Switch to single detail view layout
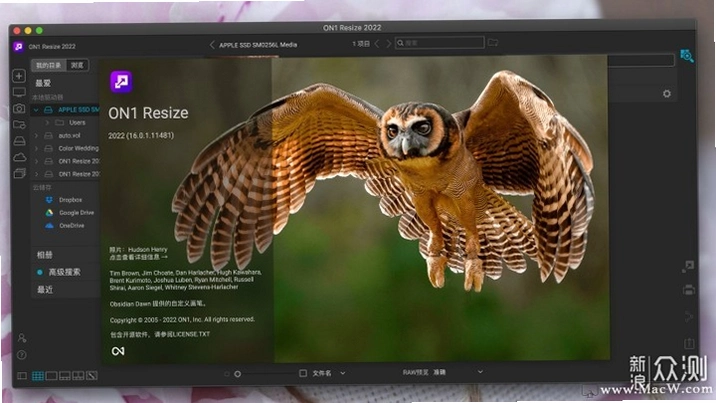 pyautogui.click(x=52, y=376)
